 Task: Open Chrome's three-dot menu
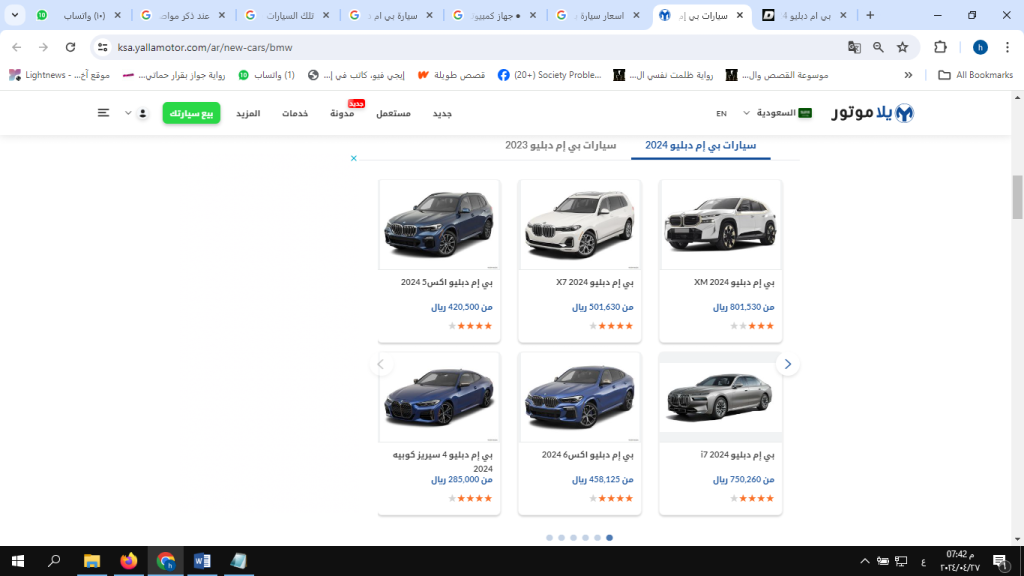(1007, 47)
